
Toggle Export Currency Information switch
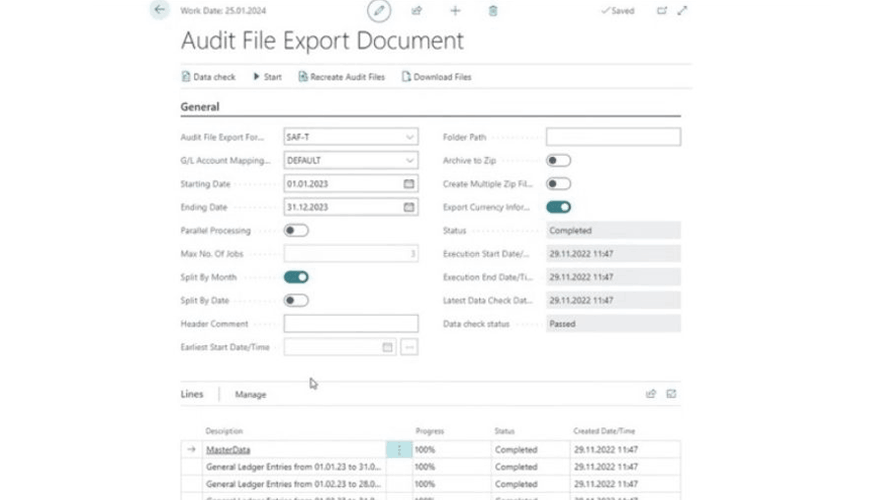558,207
